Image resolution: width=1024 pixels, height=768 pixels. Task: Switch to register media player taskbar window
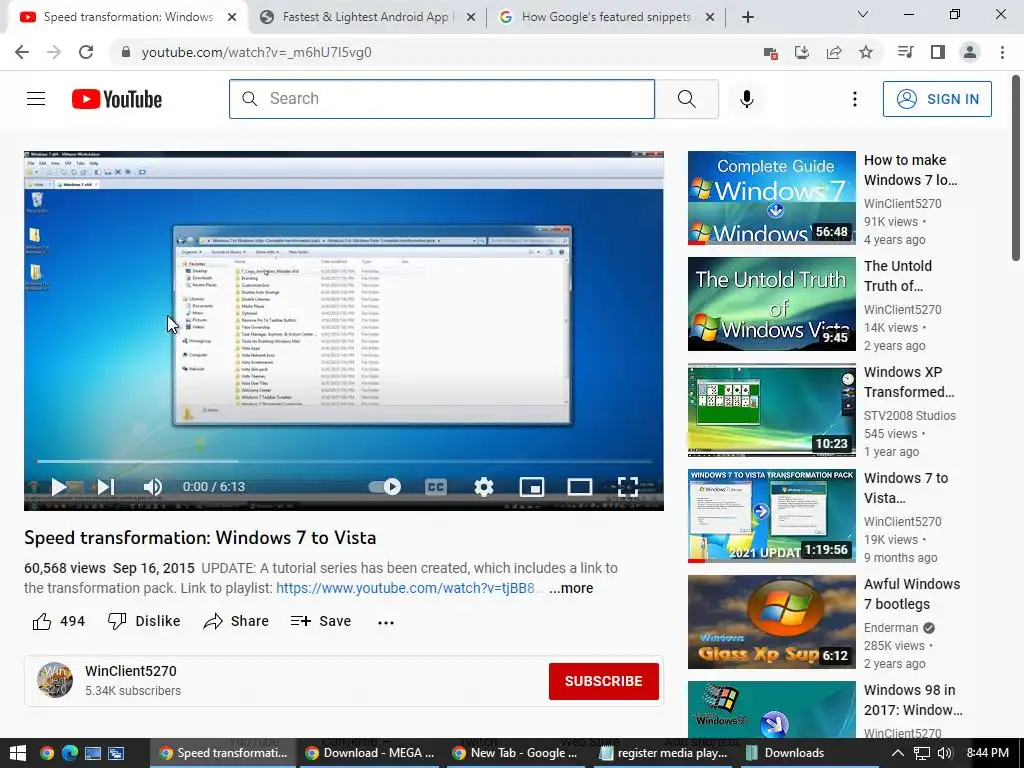tap(664, 753)
